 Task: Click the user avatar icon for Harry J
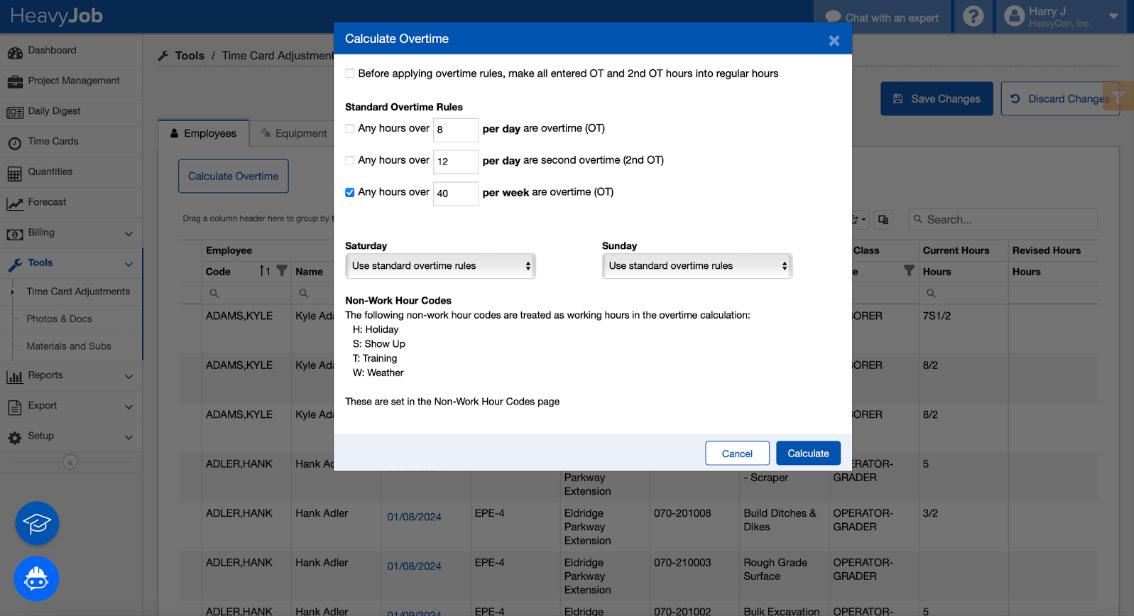(x=1014, y=16)
